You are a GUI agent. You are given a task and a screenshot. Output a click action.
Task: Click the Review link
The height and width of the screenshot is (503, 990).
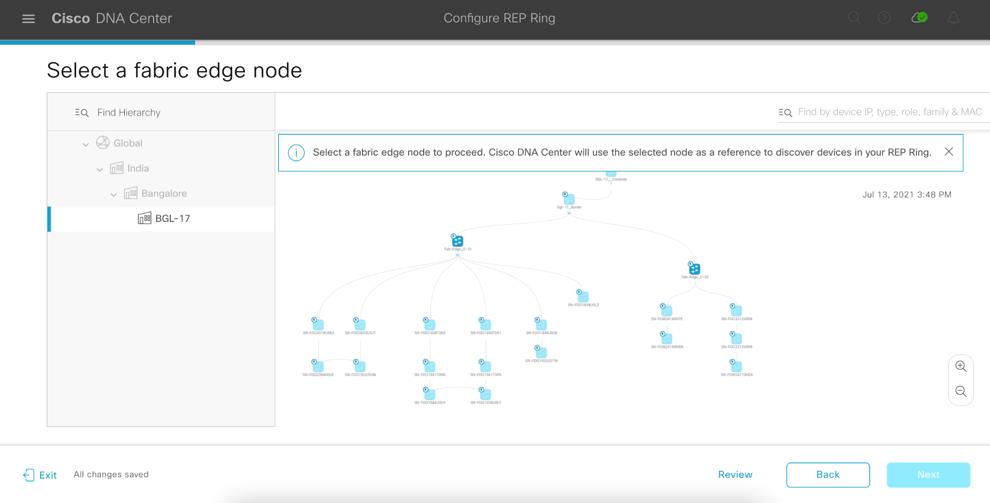[x=735, y=475]
